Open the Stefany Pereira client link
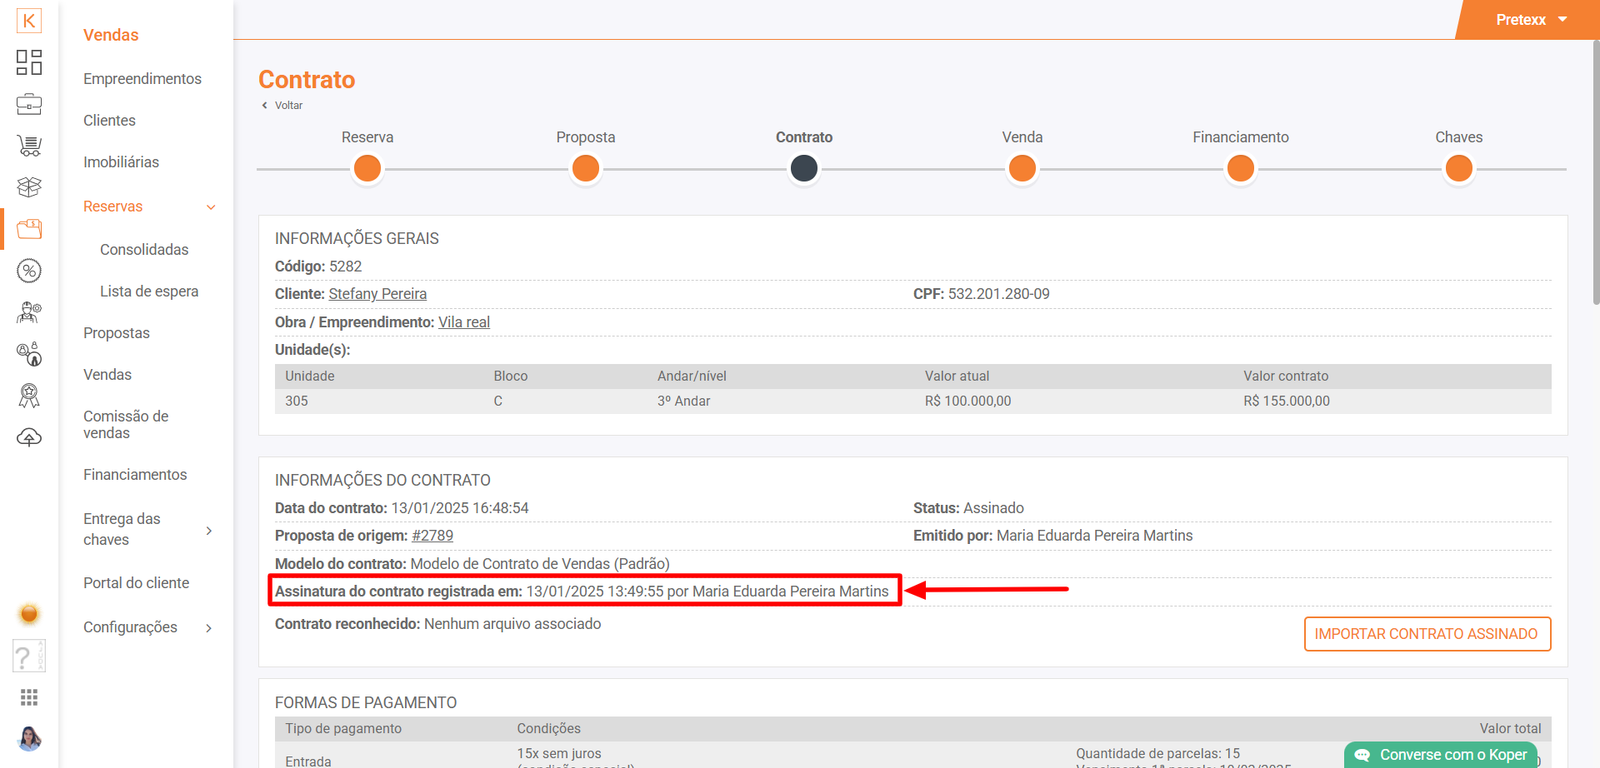The height and width of the screenshot is (768, 1600). click(377, 294)
